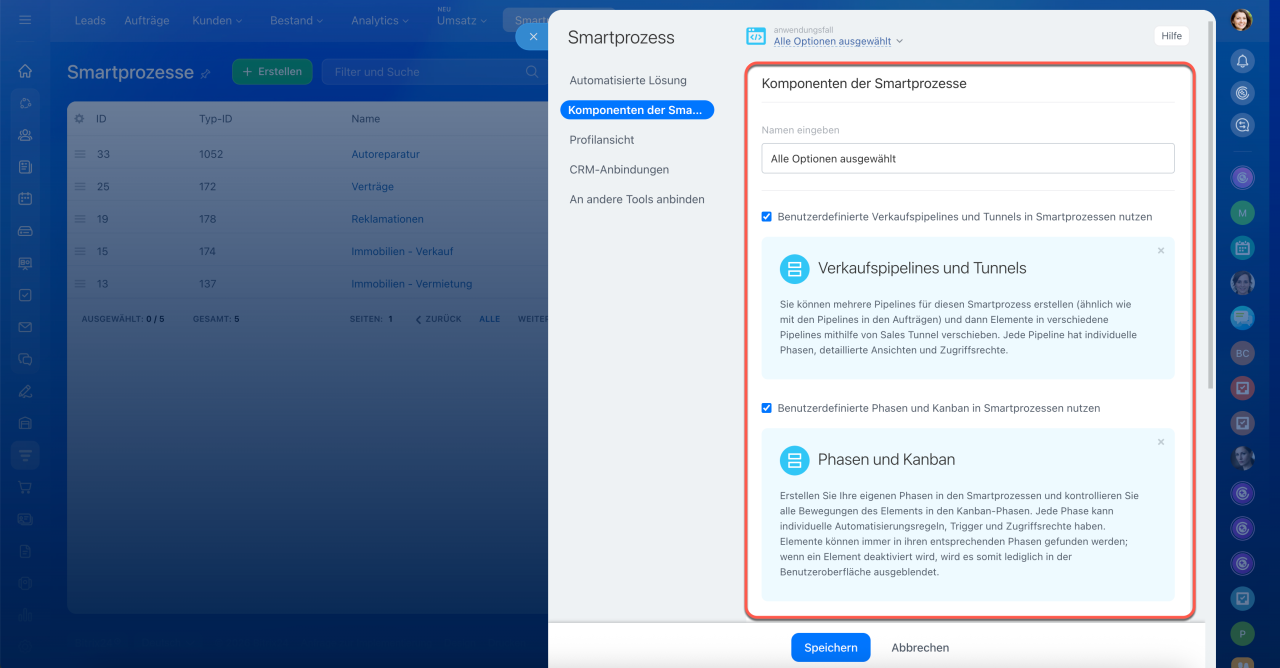This screenshot has width=1280, height=668.
Task: Uncheck Benutzerdefinierte Verkaufspipelines und Tunnels checkbox
Action: coord(767,216)
